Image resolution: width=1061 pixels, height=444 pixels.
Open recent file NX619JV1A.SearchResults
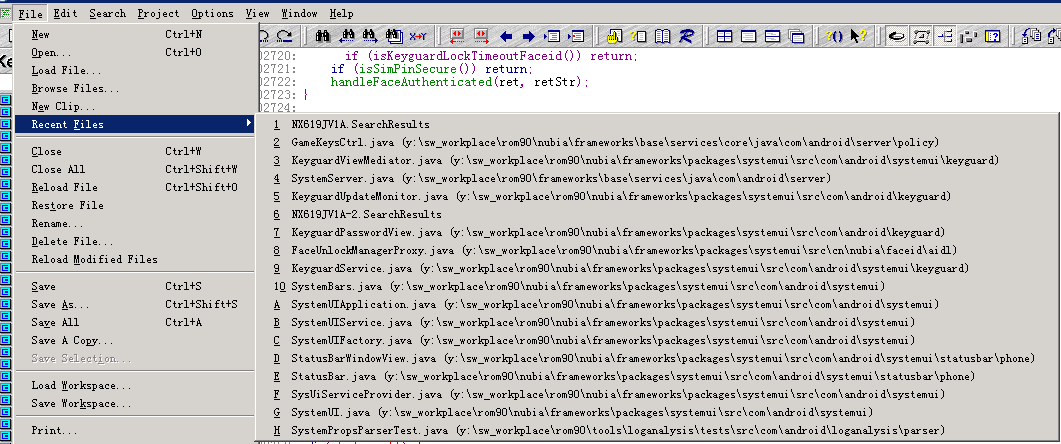point(658,125)
